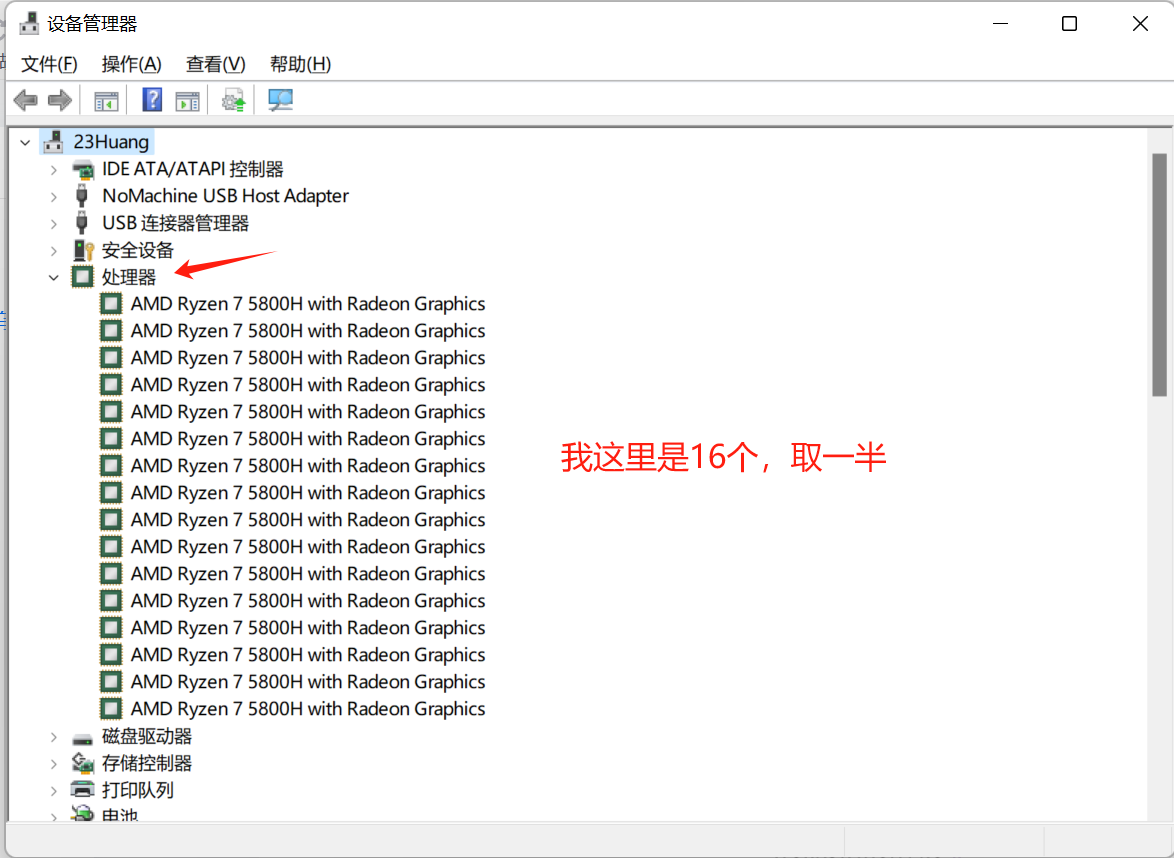Click the computer icon next to 23Huang
Screen dimensions: 1174x858
pyautogui.click(x=54, y=142)
